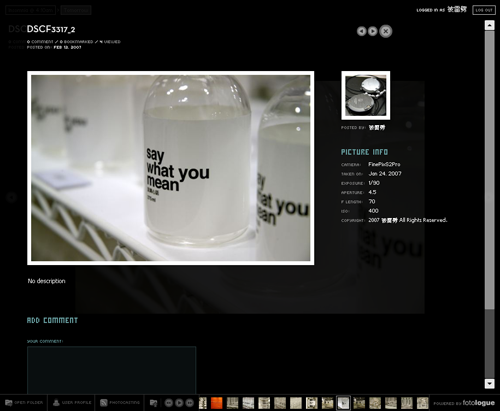
Task: Click the Open Folder icon
Action: 9,403
